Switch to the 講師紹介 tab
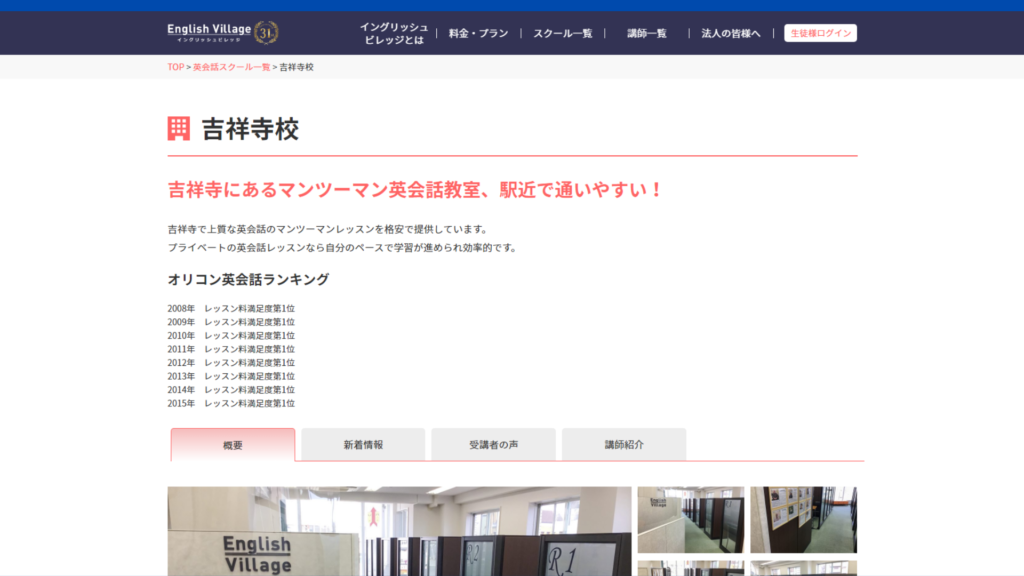1024x576 pixels. tap(624, 444)
